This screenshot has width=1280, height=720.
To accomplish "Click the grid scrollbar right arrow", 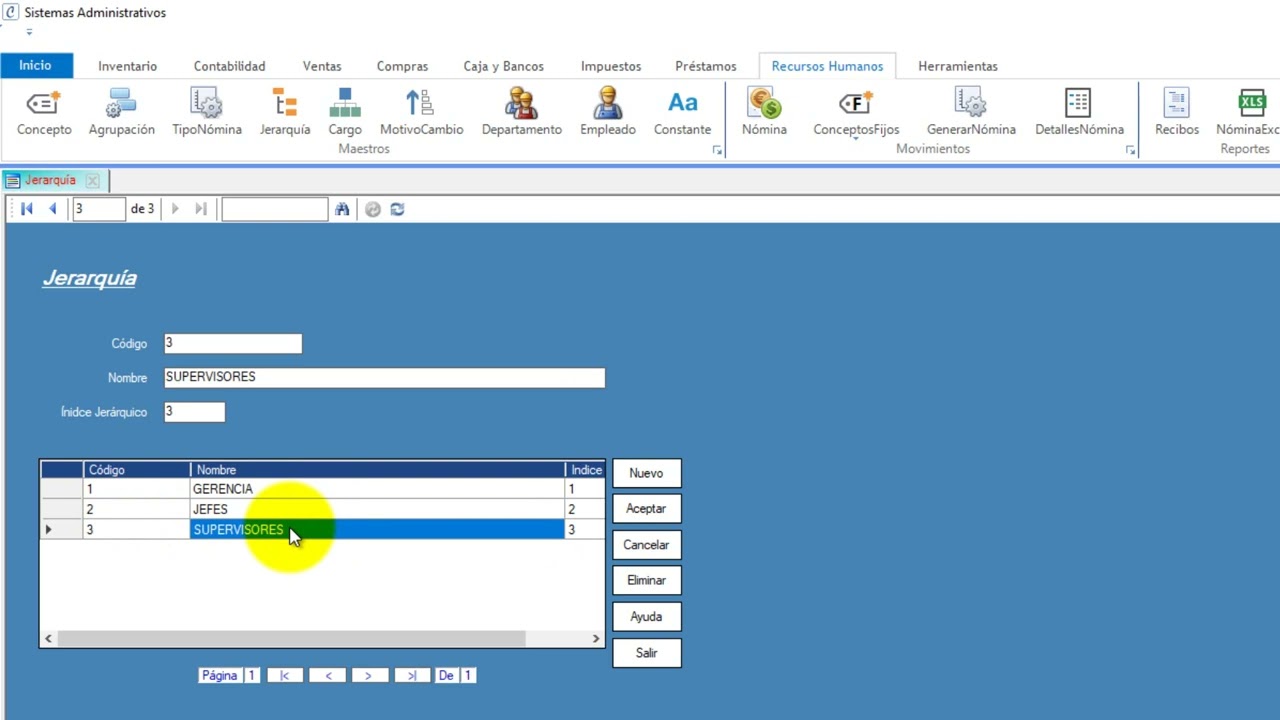I will pyautogui.click(x=595, y=638).
